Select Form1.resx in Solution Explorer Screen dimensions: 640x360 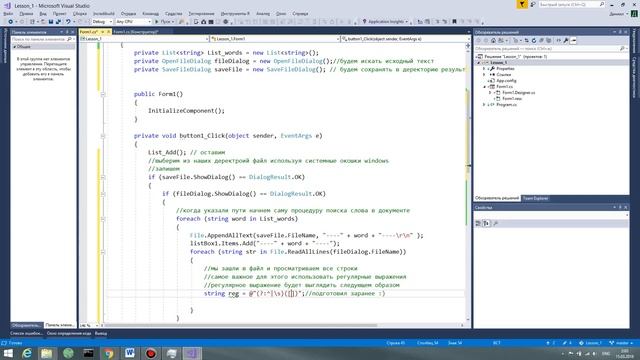[x=512, y=99]
